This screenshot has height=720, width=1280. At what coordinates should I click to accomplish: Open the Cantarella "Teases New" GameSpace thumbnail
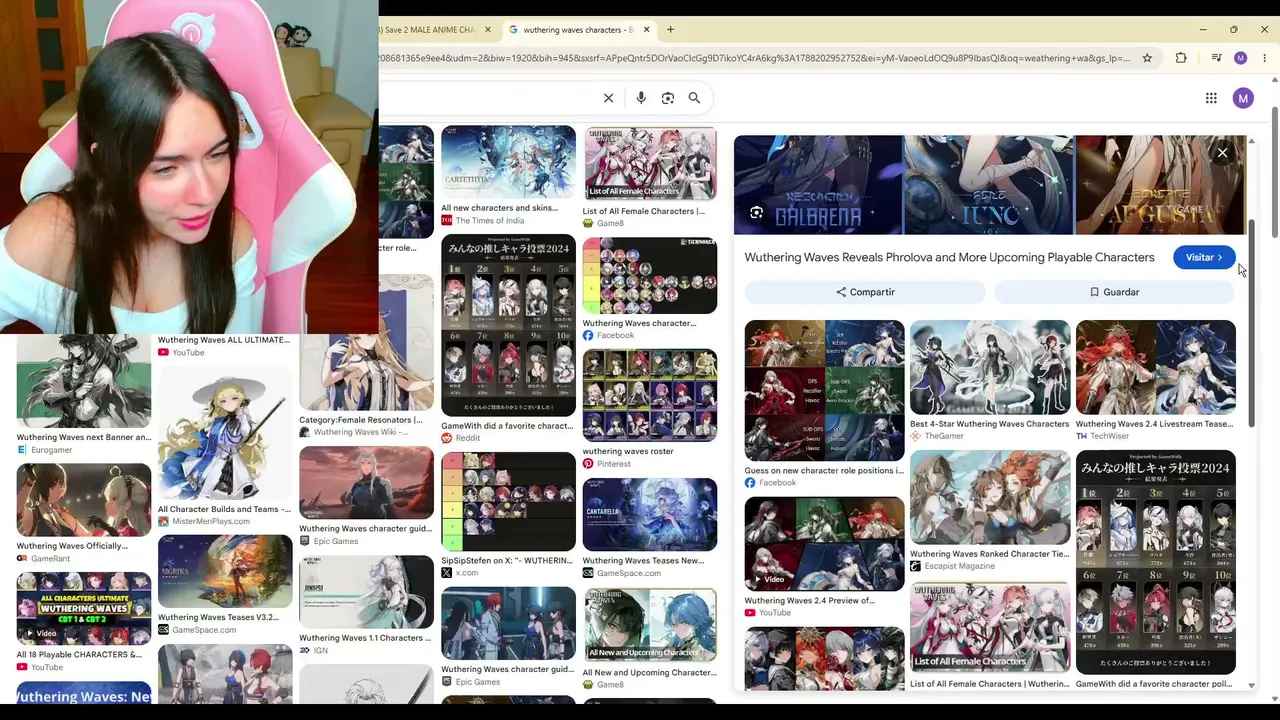650,514
